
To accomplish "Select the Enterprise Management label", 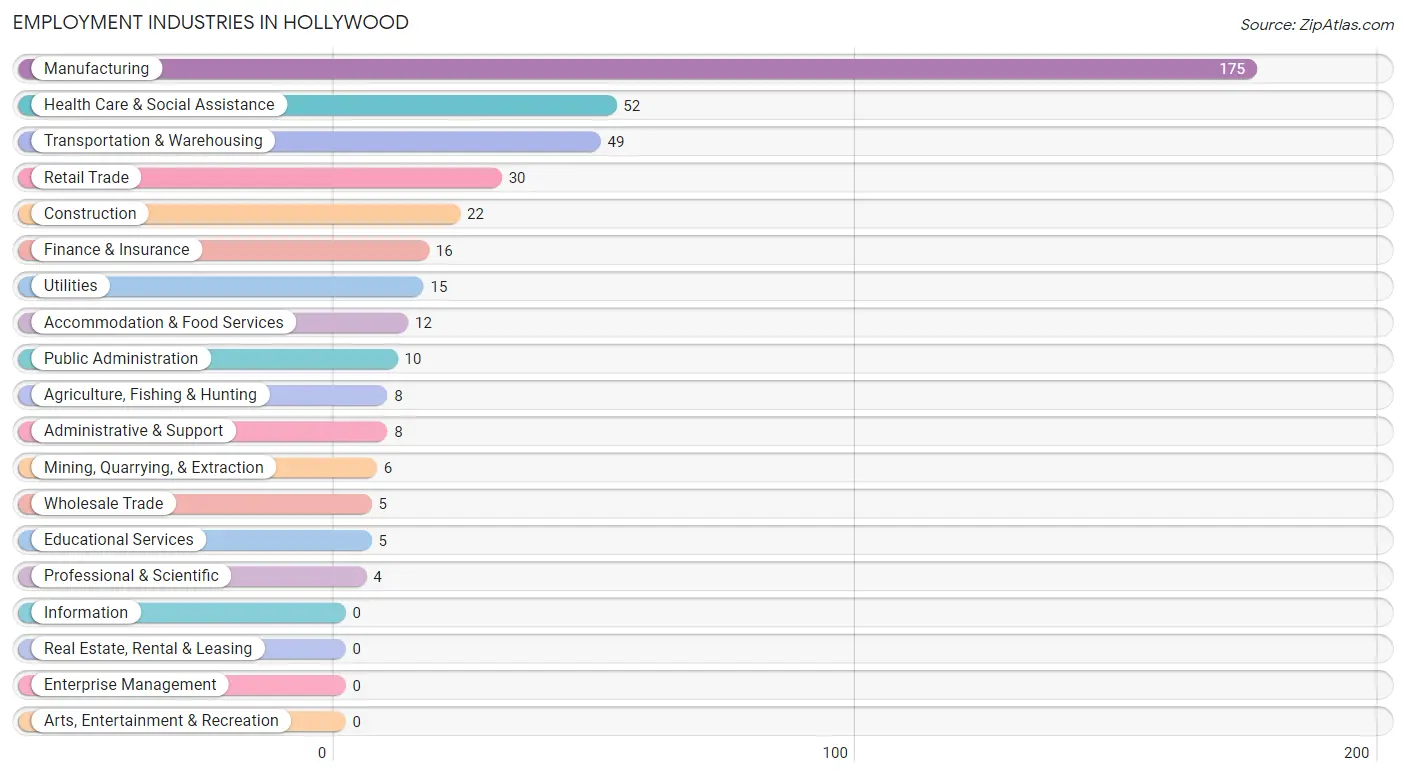I will (130, 685).
